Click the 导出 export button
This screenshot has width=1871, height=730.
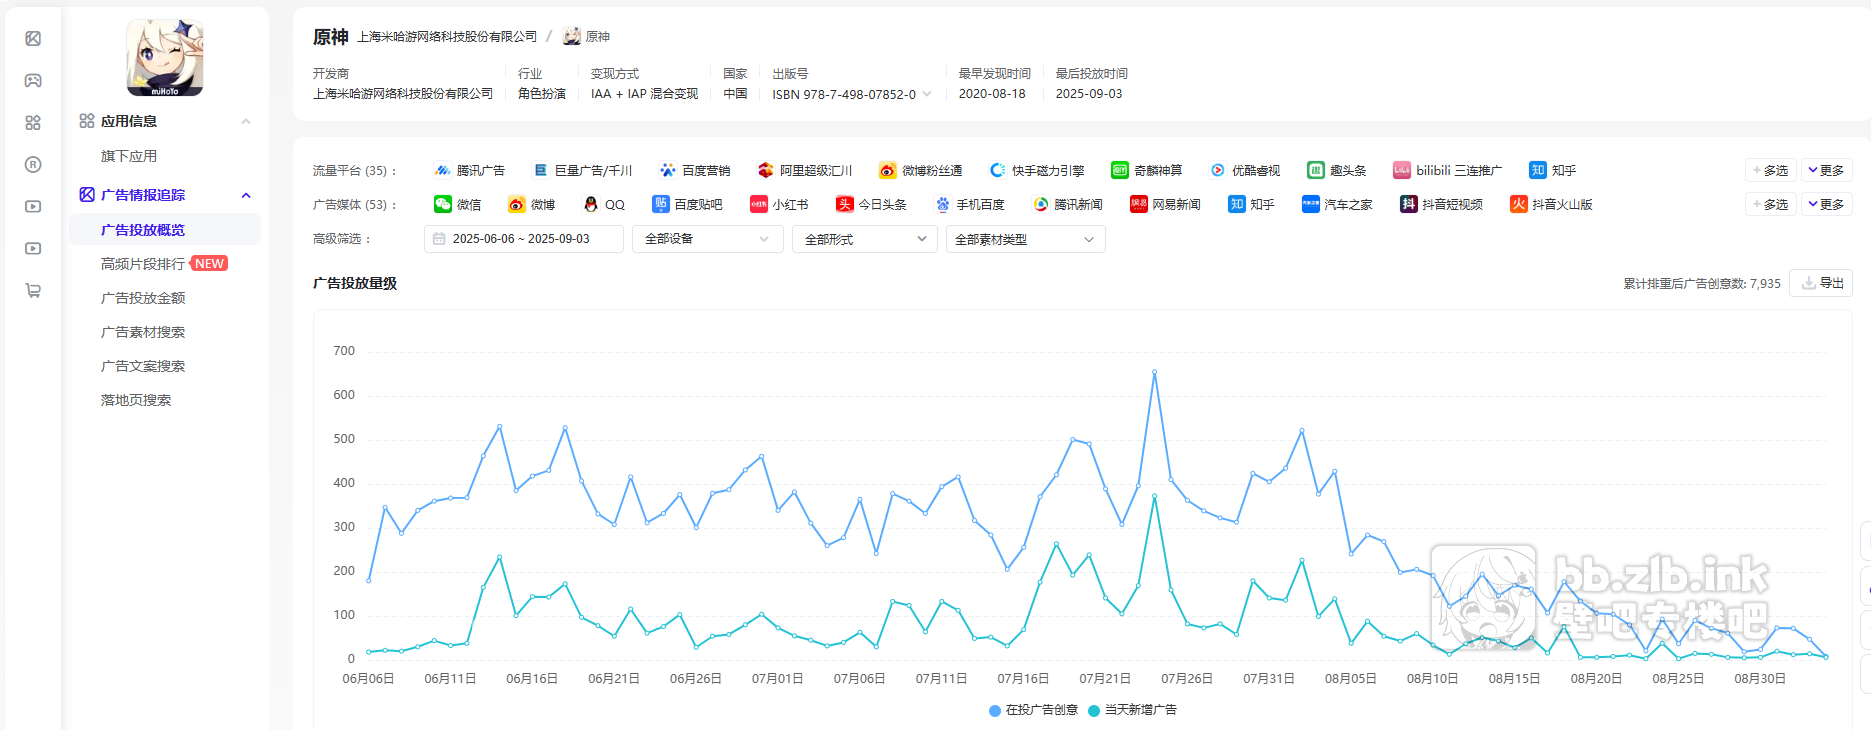pos(1822,283)
